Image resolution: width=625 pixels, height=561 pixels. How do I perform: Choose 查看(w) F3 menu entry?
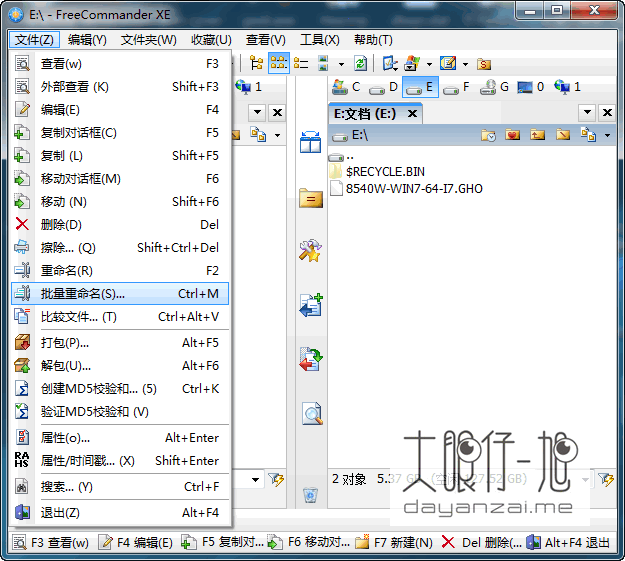point(120,64)
